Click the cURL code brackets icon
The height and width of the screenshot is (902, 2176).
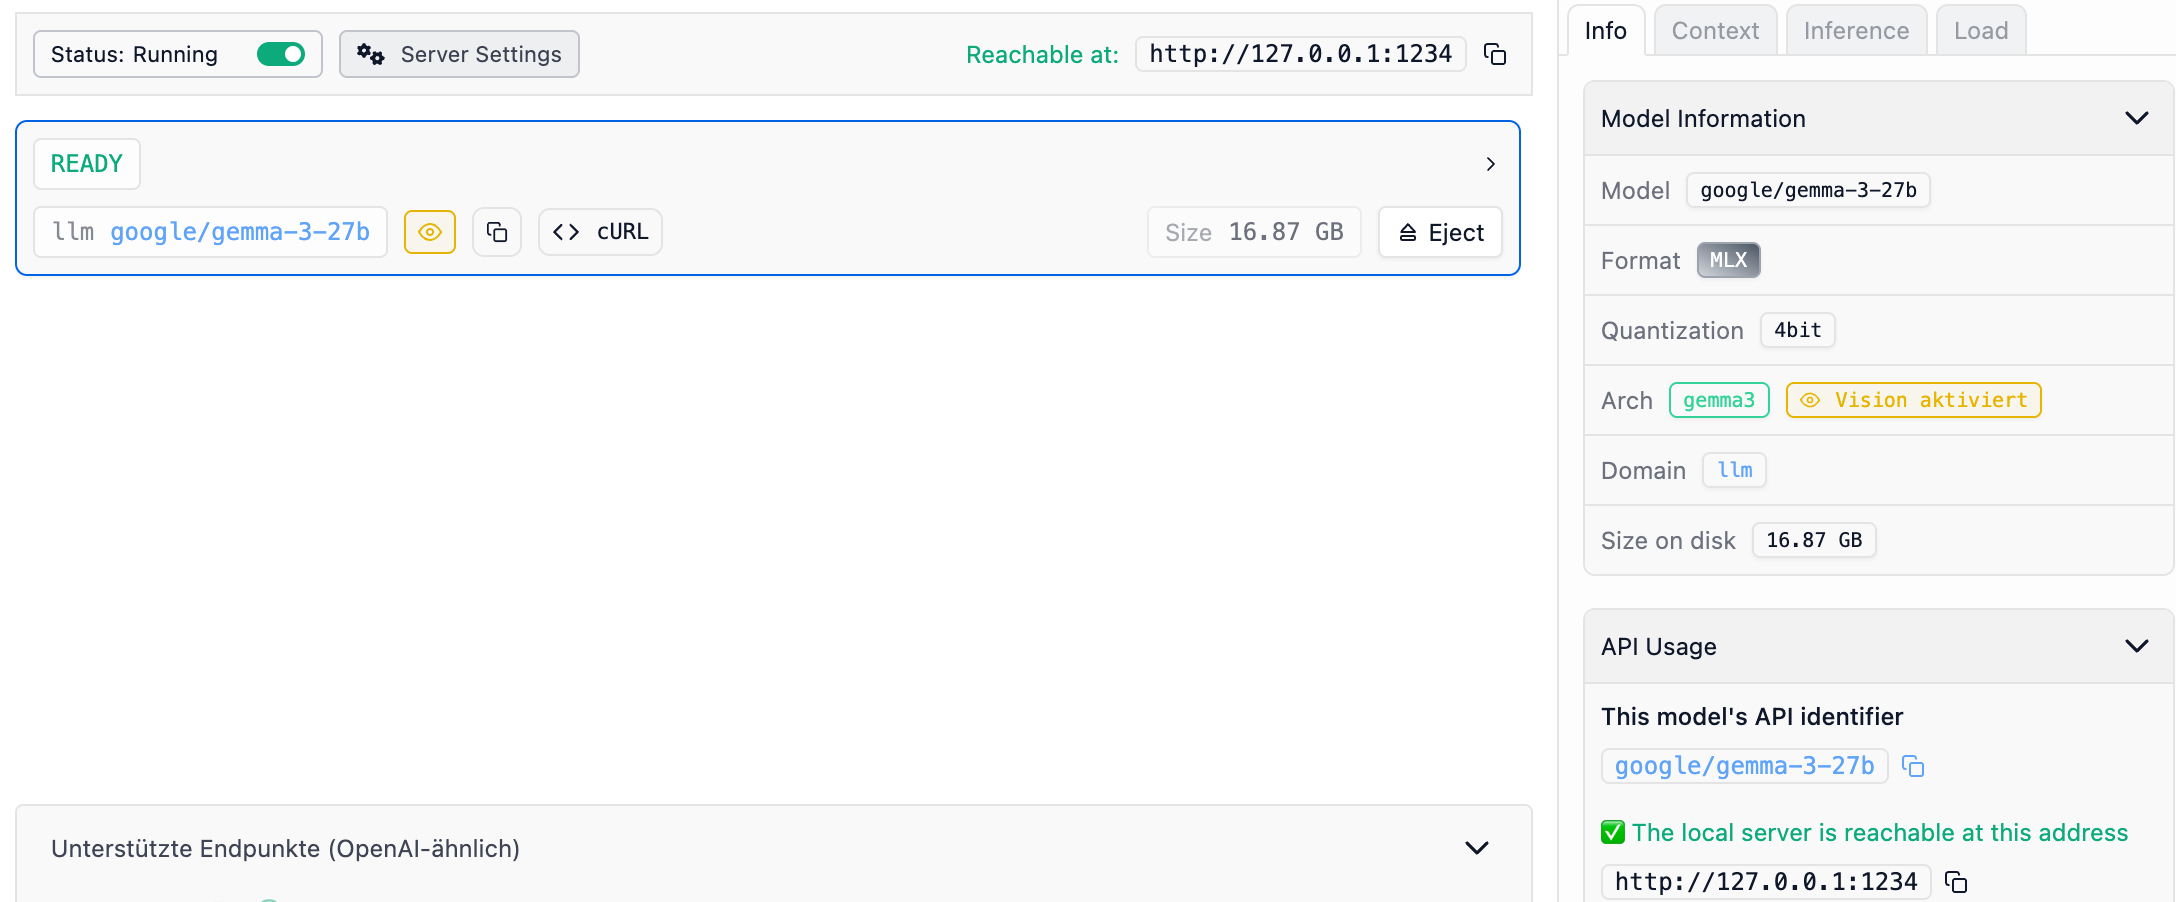coord(566,232)
